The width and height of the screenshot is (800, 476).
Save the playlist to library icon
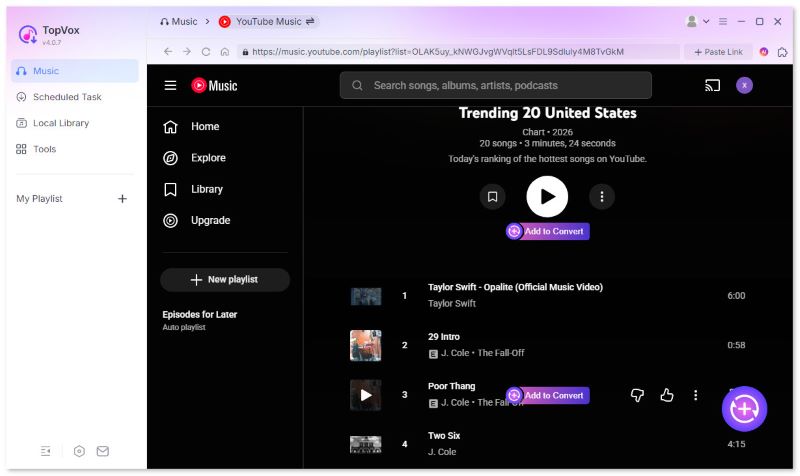click(x=492, y=196)
